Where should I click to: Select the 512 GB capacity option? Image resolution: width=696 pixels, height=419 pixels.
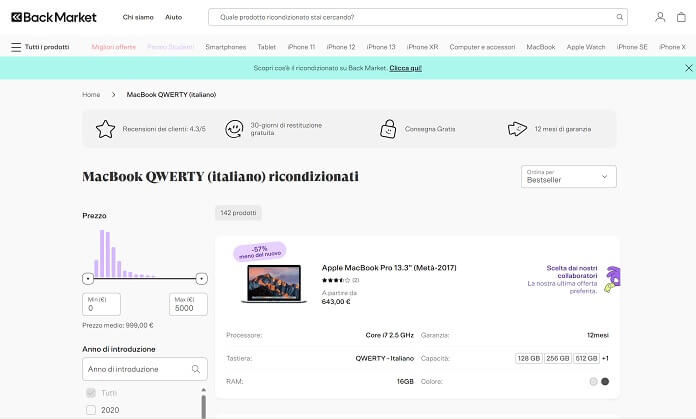[x=586, y=358]
